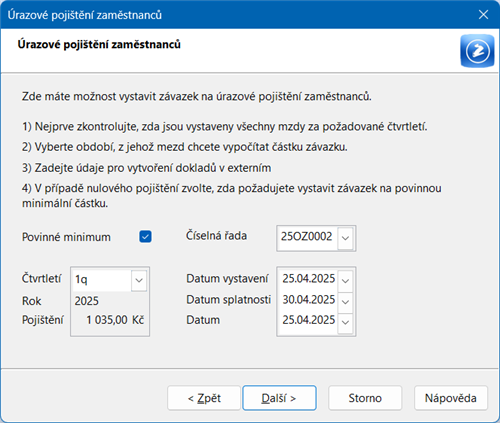The width and height of the screenshot is (500, 423).
Task: Click the bold heading Úrazové pojištění zaměstnanců
Action: click(99, 45)
